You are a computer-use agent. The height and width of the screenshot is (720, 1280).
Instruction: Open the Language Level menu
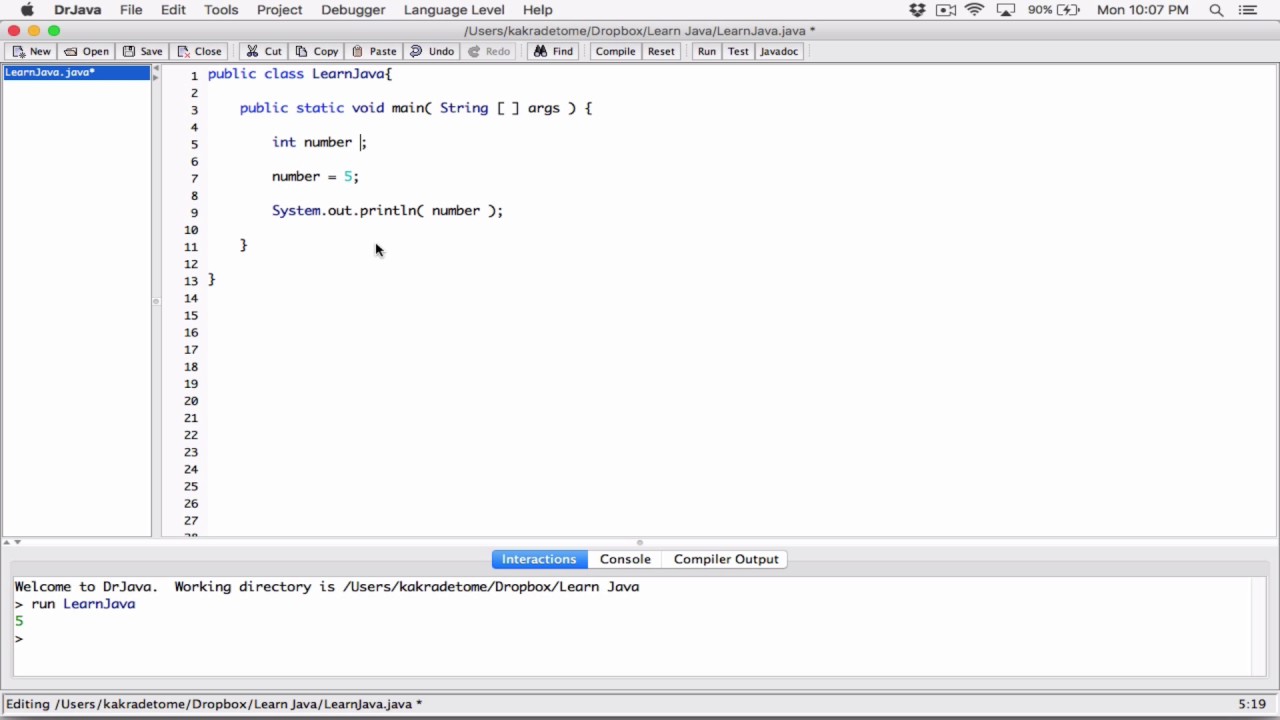tap(454, 10)
